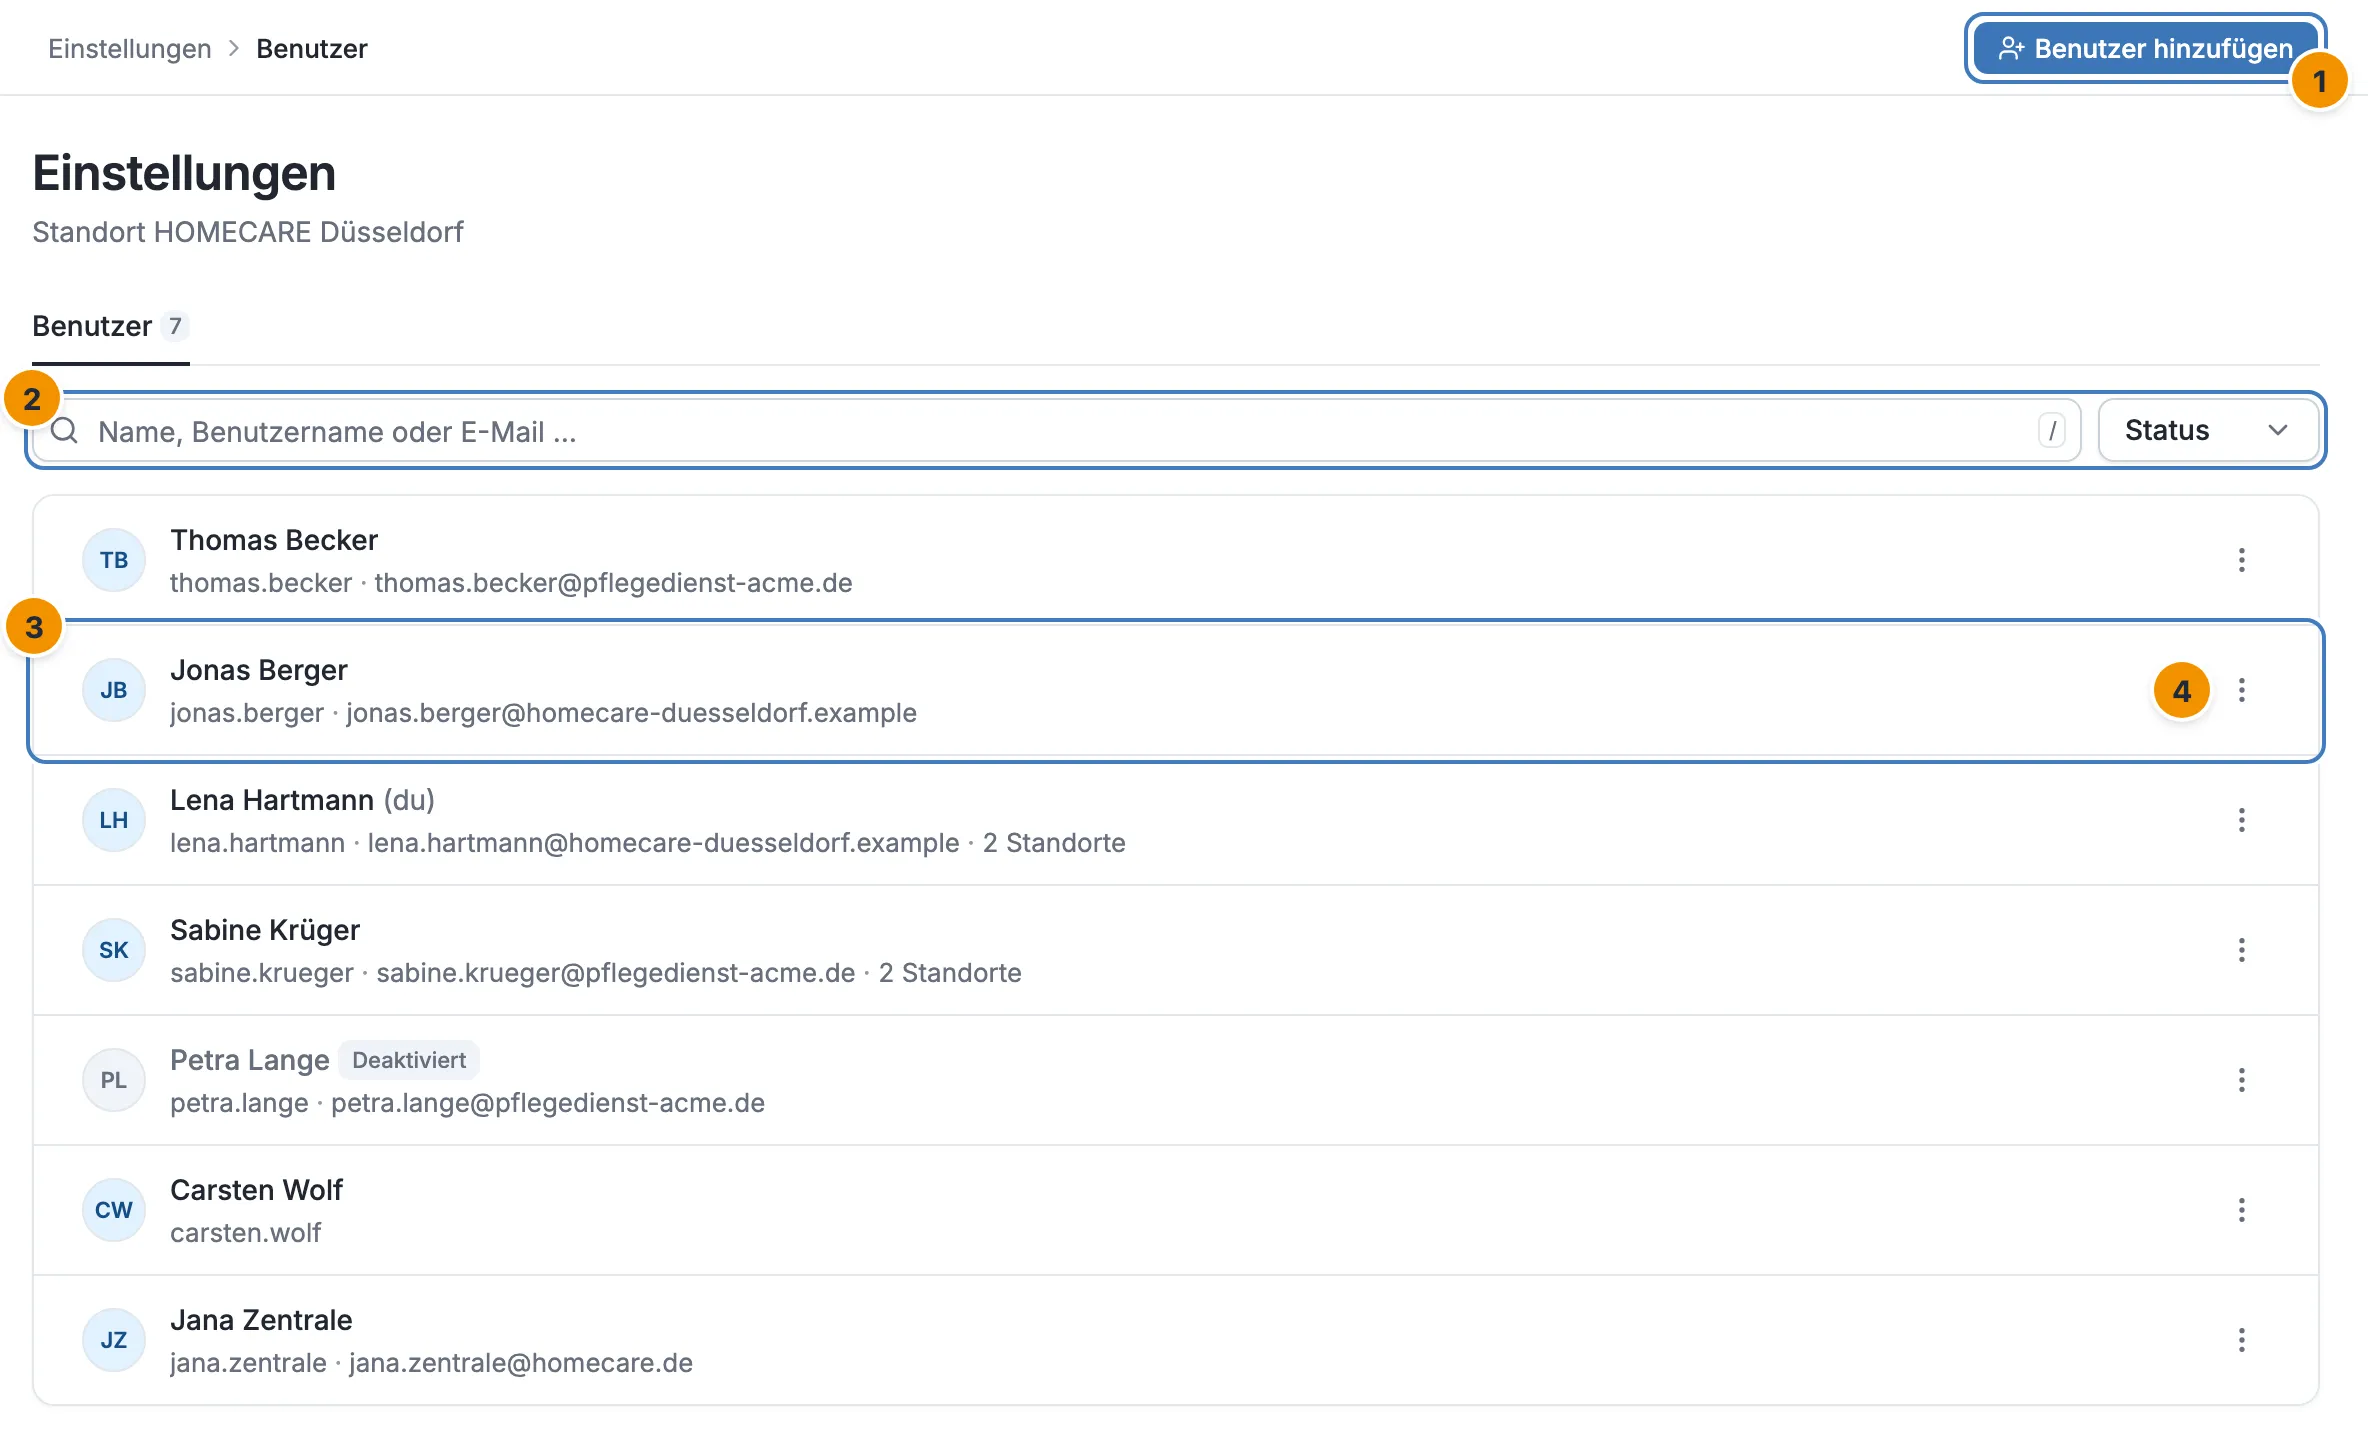The width and height of the screenshot is (2368, 1452).
Task: Open the options menu for Thomas Becker
Action: point(2241,560)
